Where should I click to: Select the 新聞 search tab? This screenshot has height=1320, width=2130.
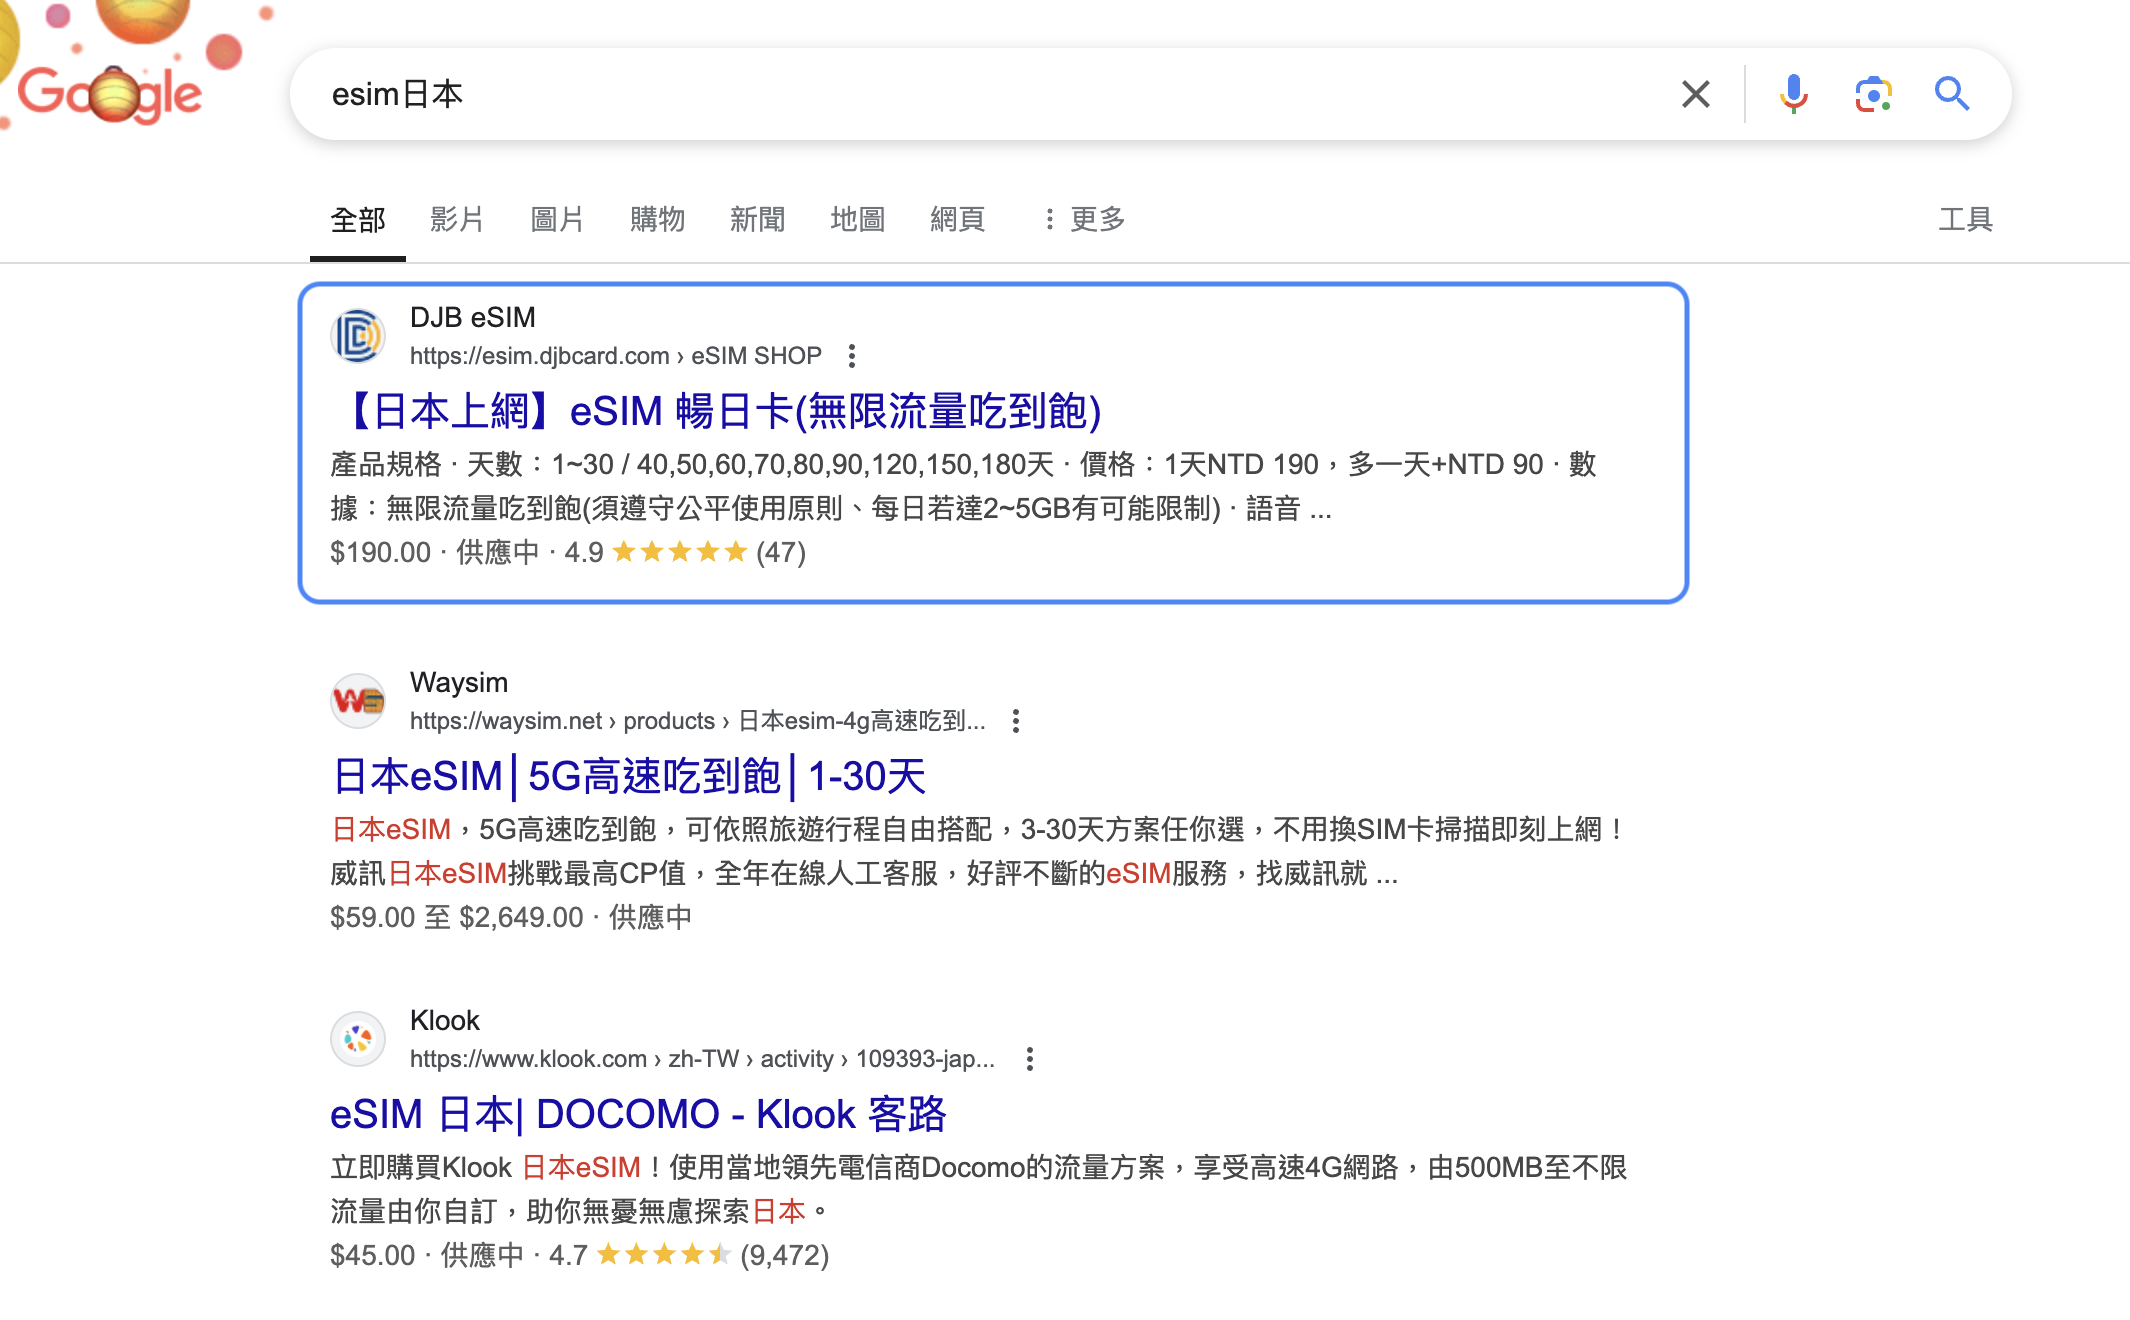click(x=757, y=219)
